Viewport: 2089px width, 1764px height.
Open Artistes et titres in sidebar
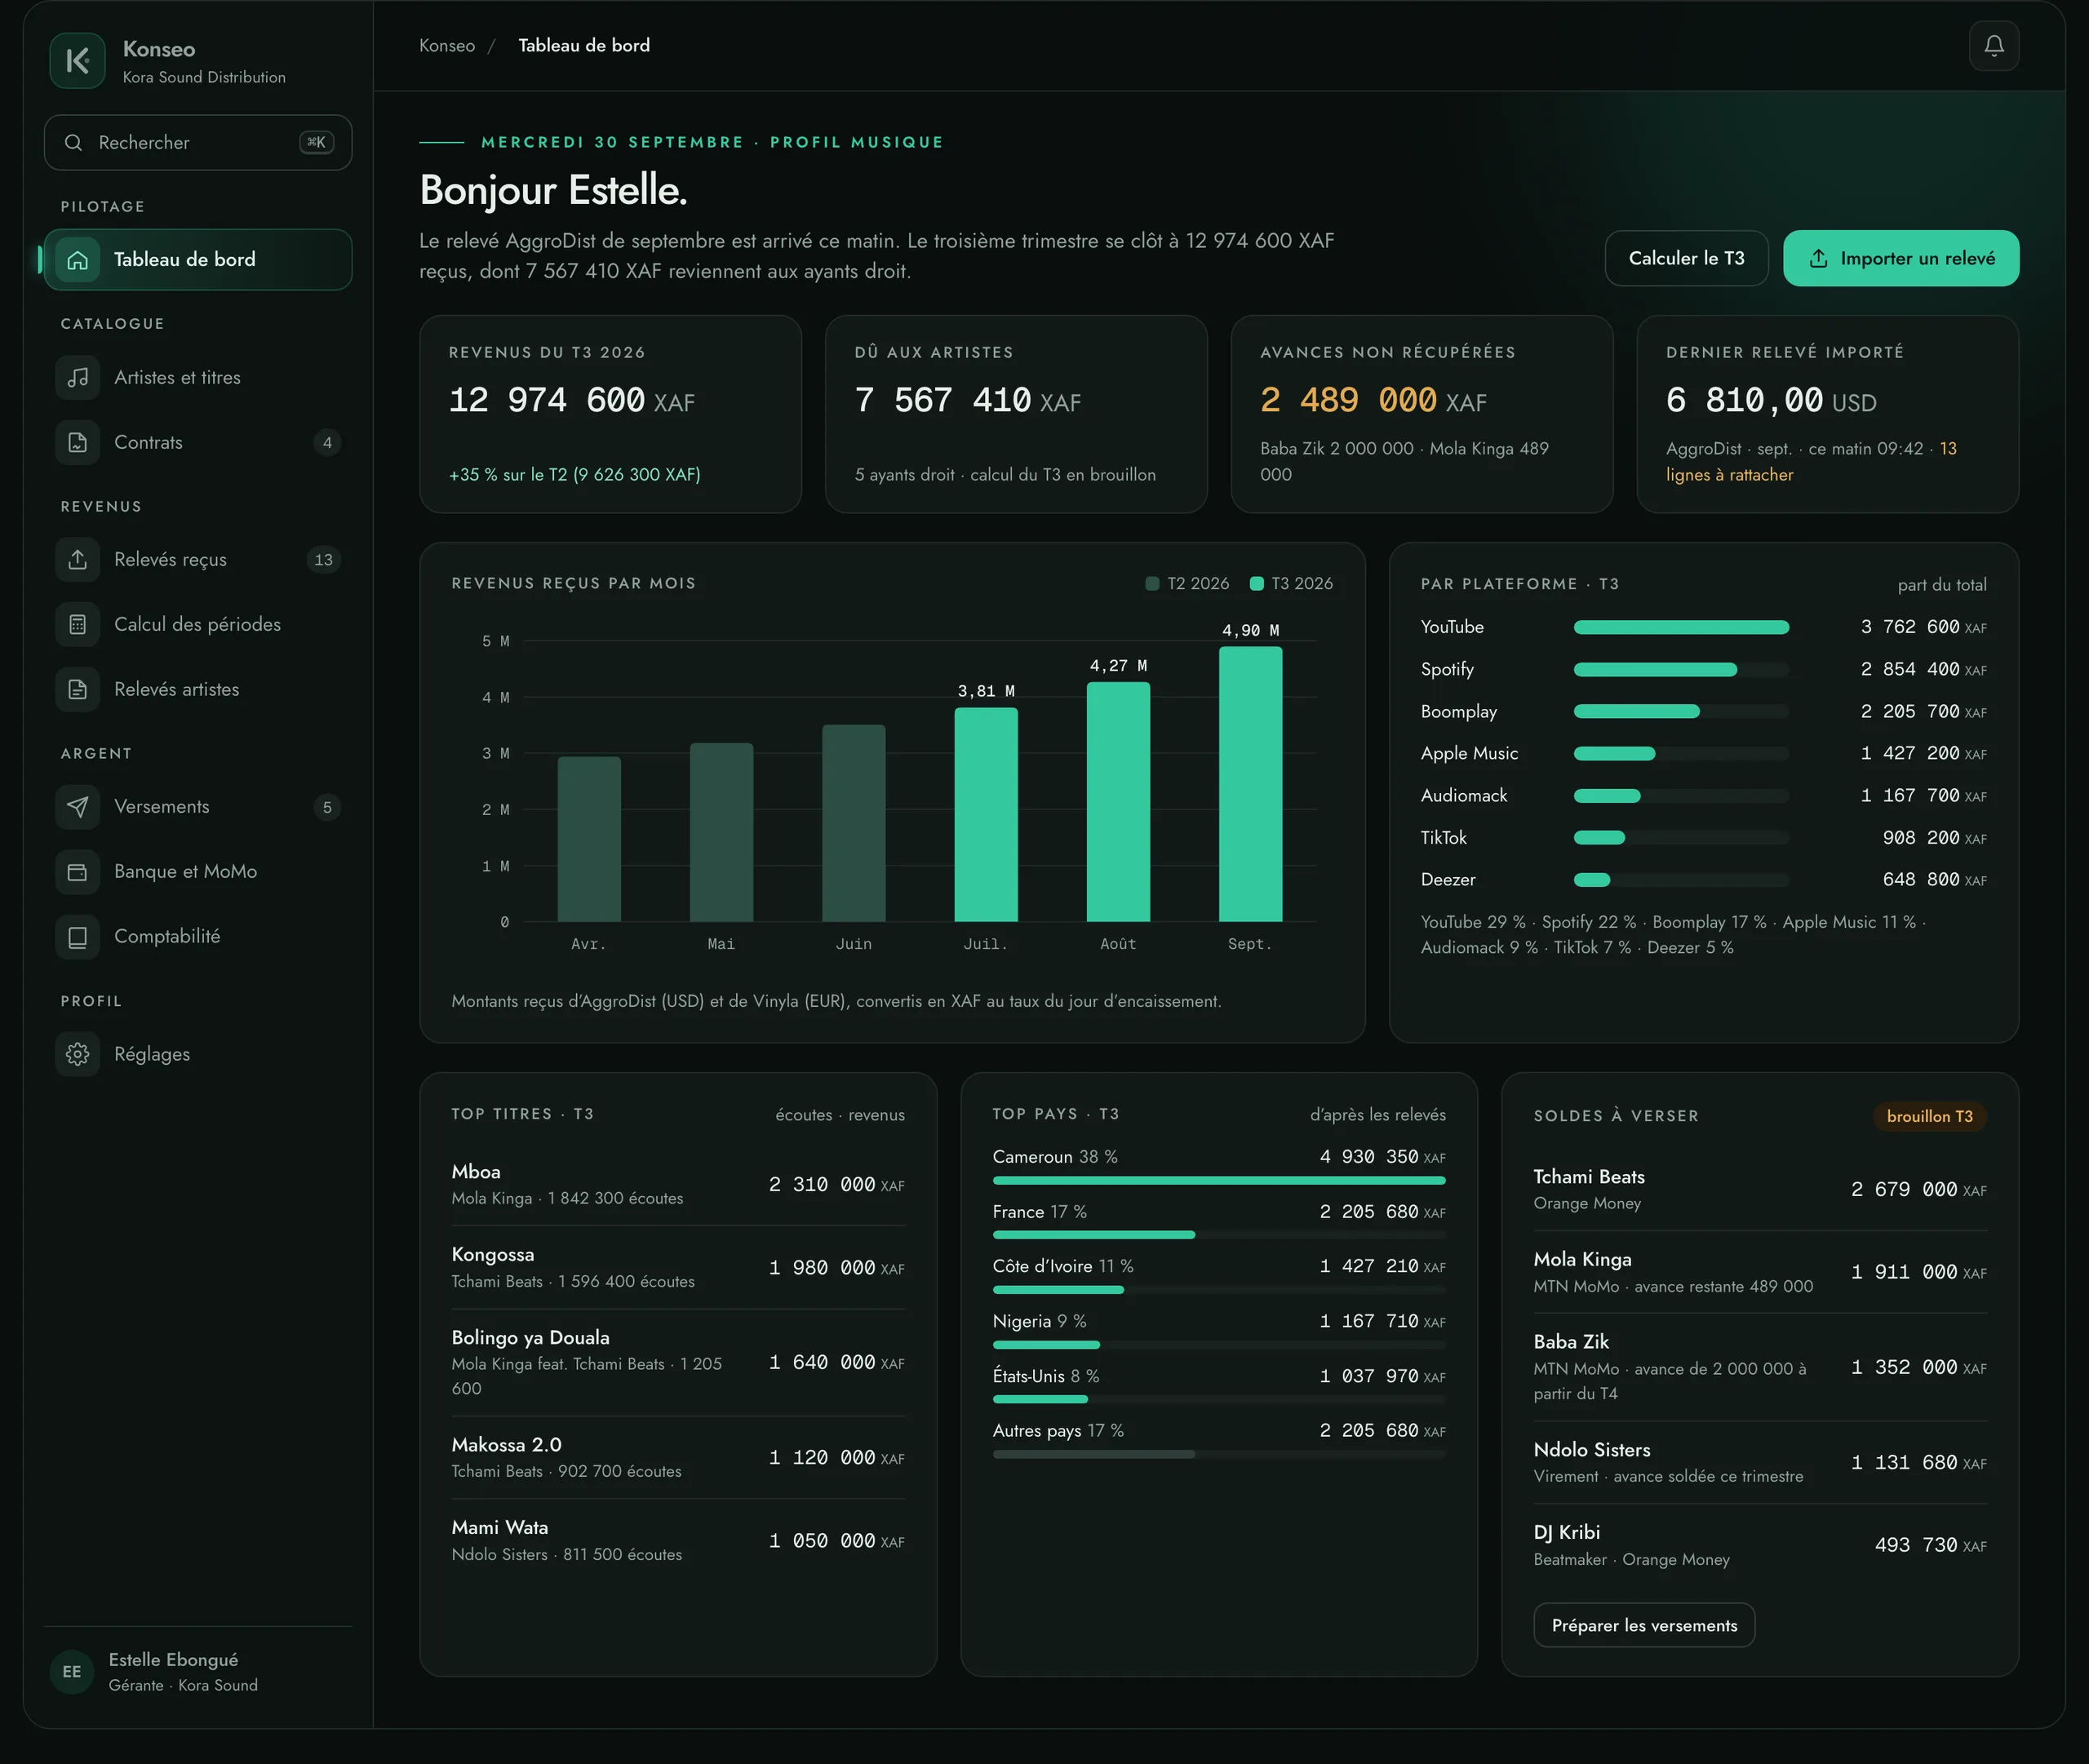(x=198, y=378)
